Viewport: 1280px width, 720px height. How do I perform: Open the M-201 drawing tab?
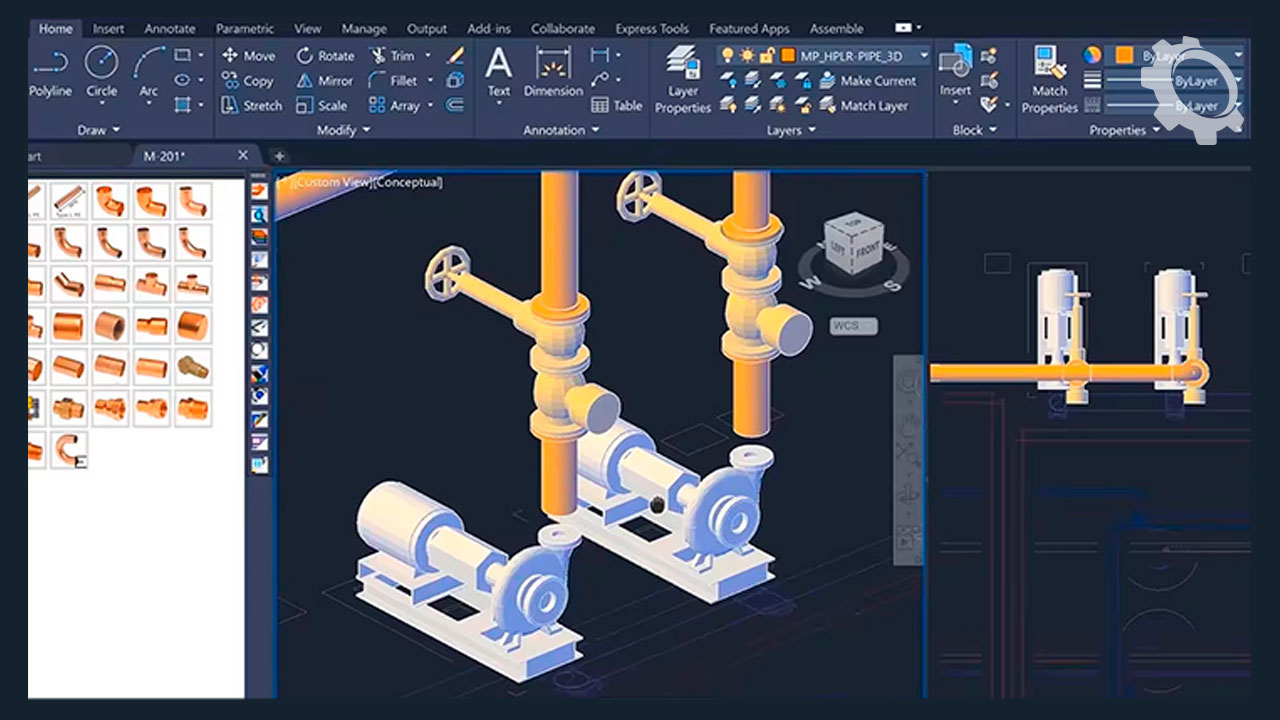(x=165, y=155)
